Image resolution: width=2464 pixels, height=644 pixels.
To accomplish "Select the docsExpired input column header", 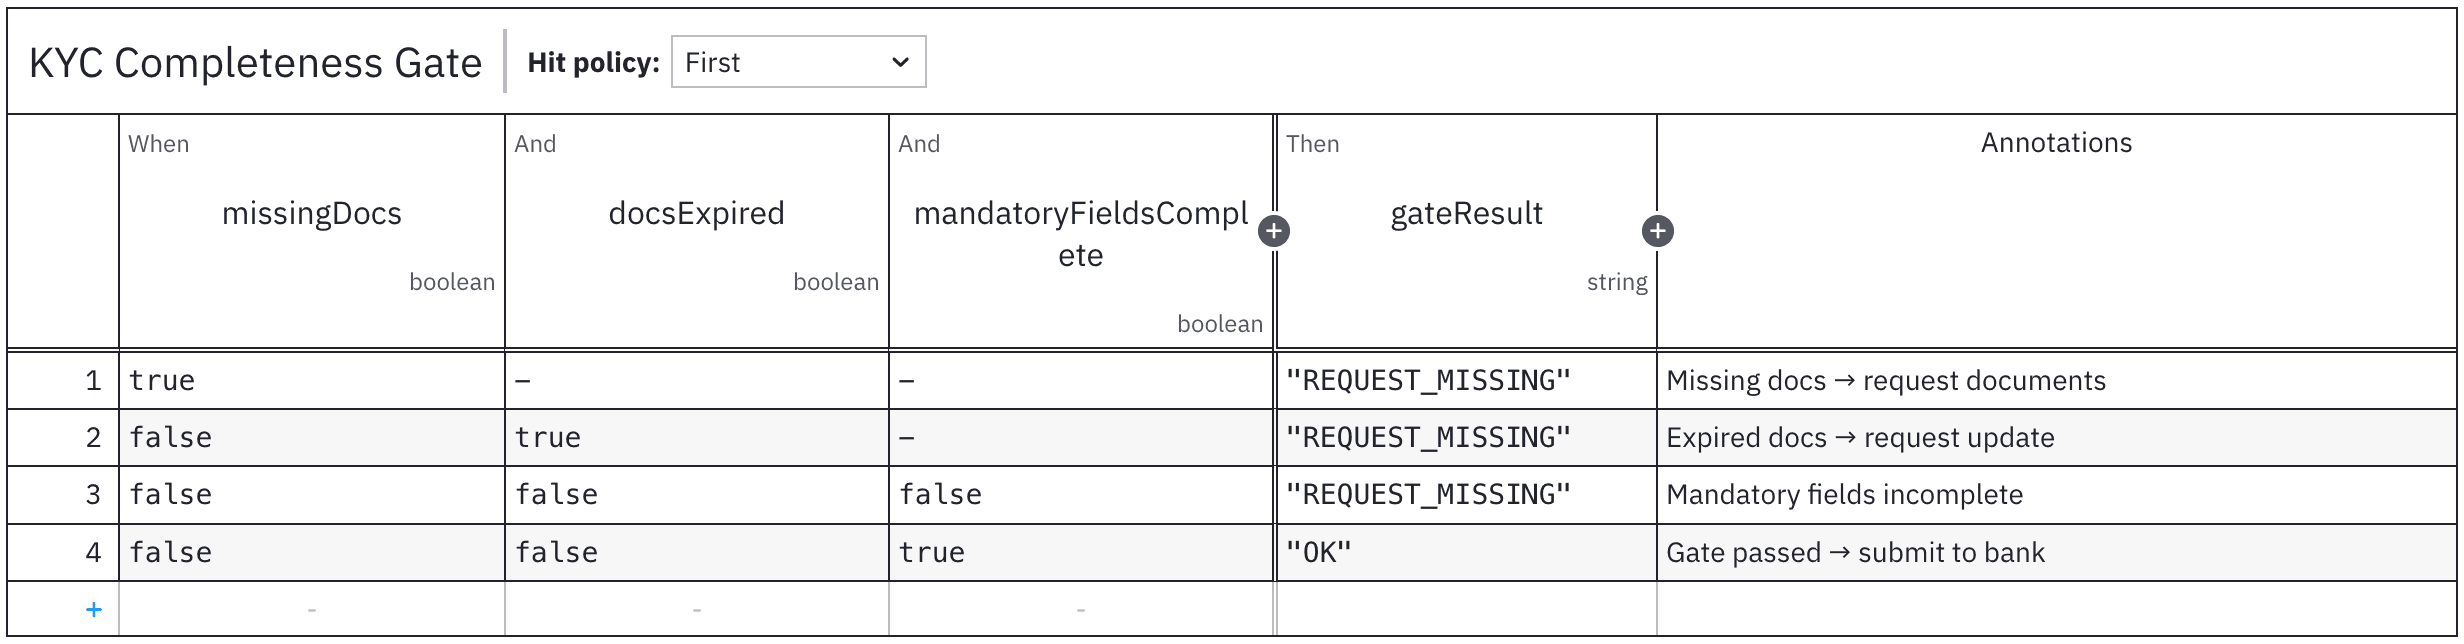I will [696, 214].
